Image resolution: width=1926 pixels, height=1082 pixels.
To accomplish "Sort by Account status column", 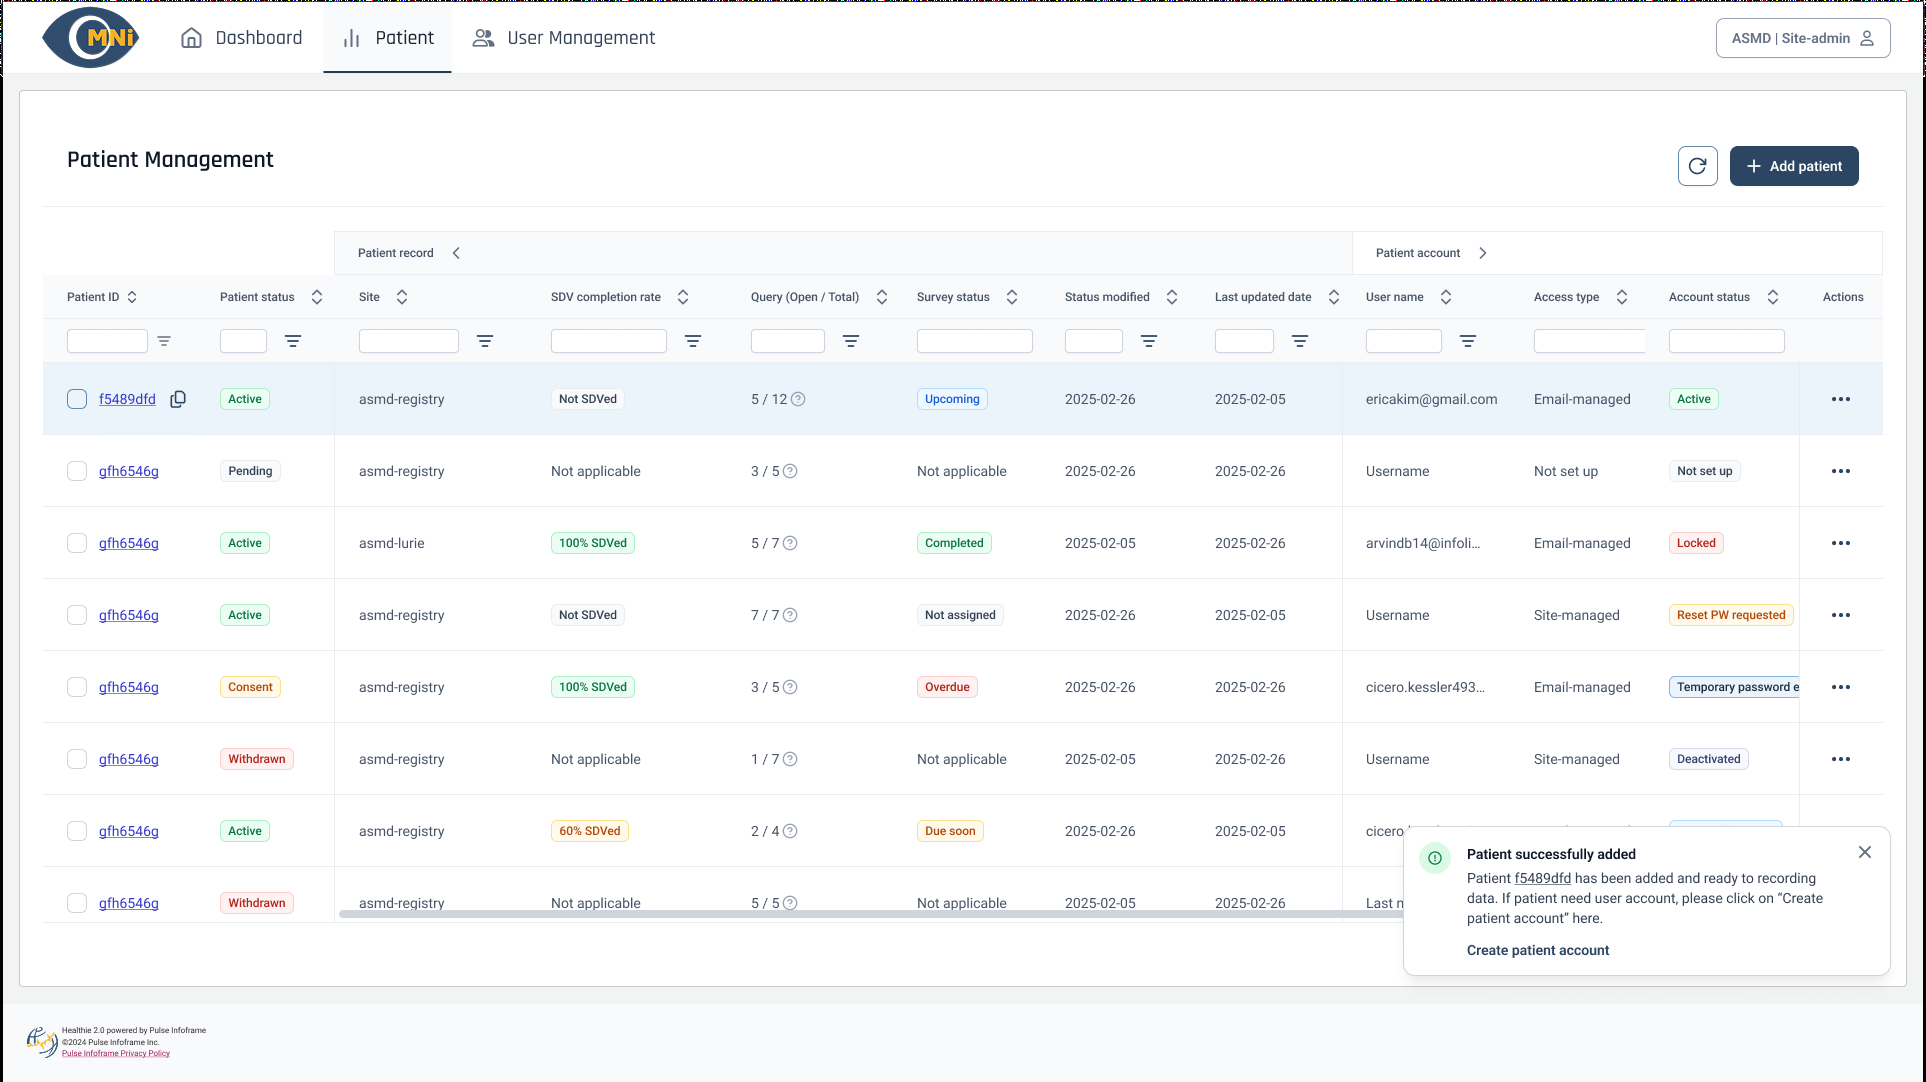I will (x=1773, y=297).
